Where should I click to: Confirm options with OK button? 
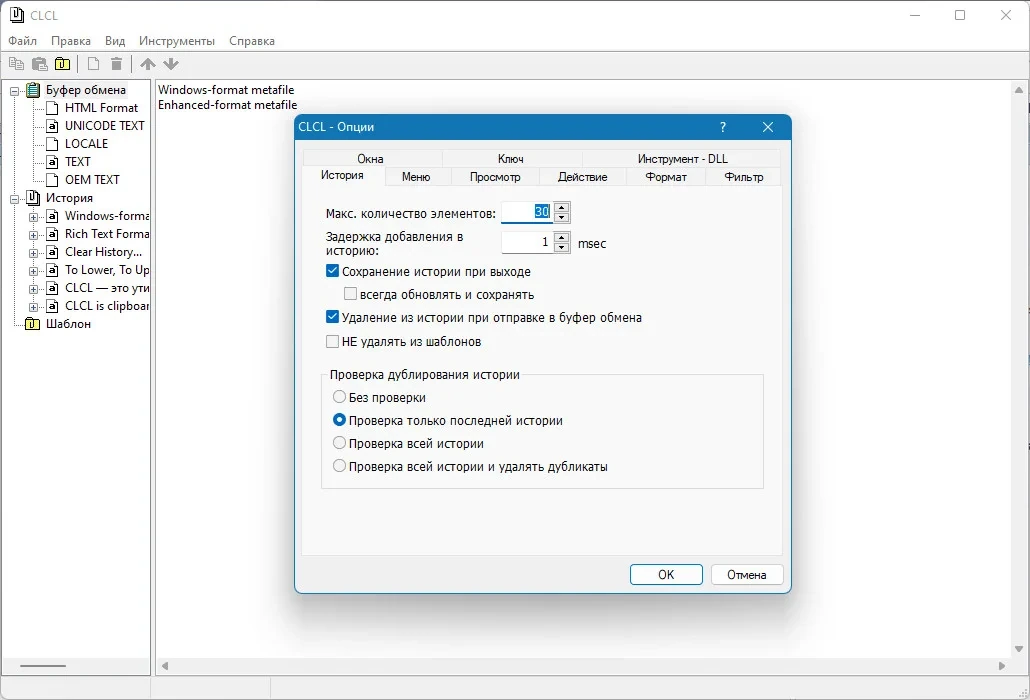click(x=666, y=575)
